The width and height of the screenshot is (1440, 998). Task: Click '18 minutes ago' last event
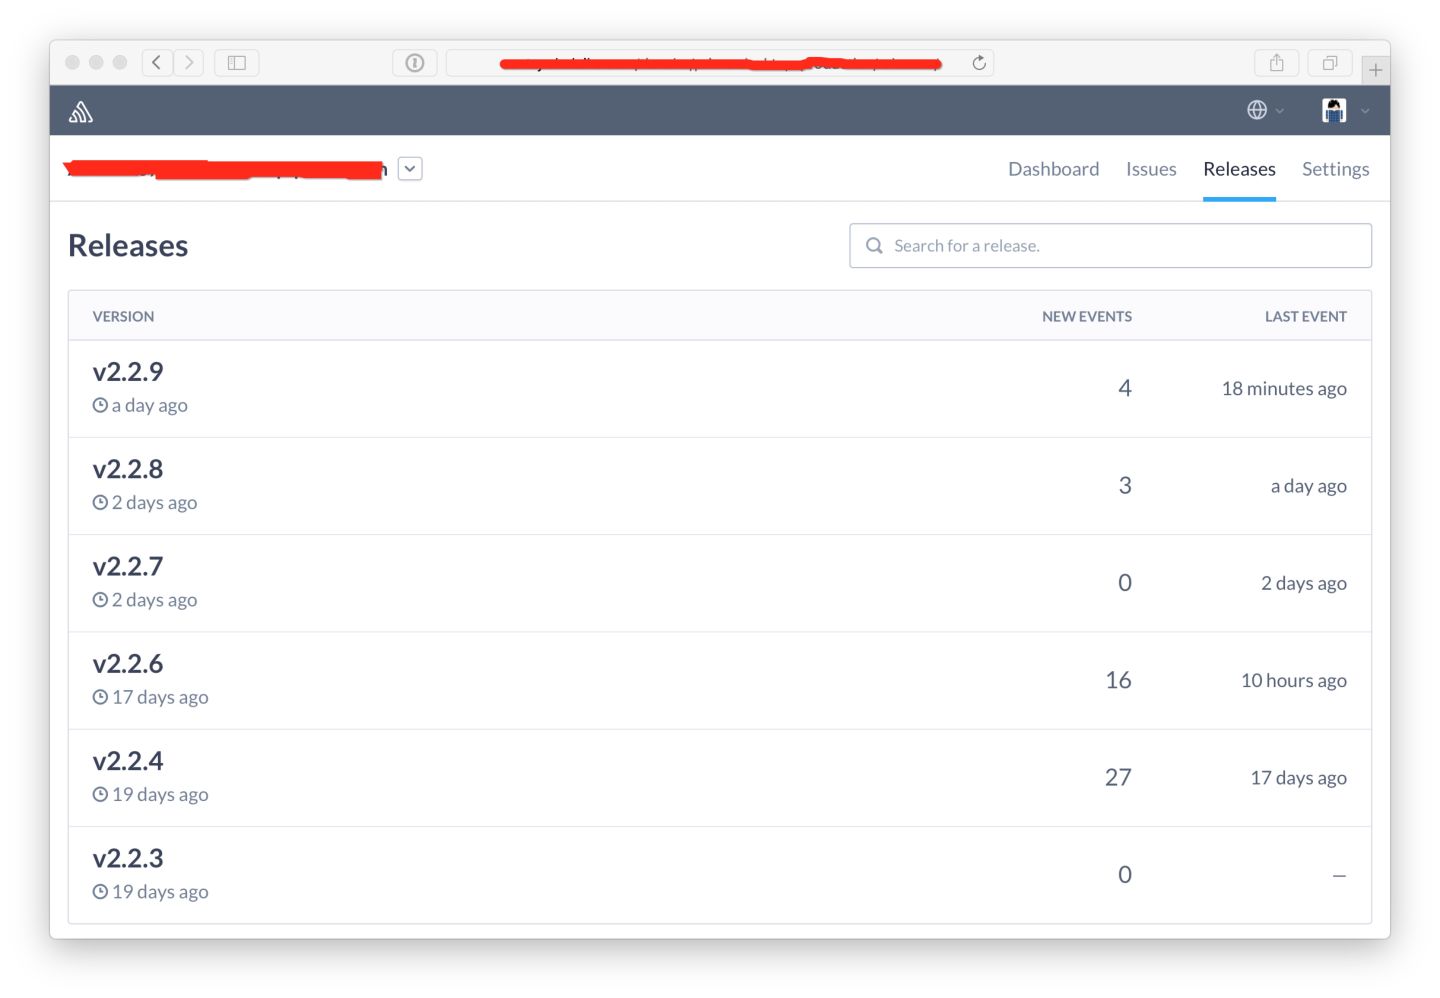(1284, 388)
